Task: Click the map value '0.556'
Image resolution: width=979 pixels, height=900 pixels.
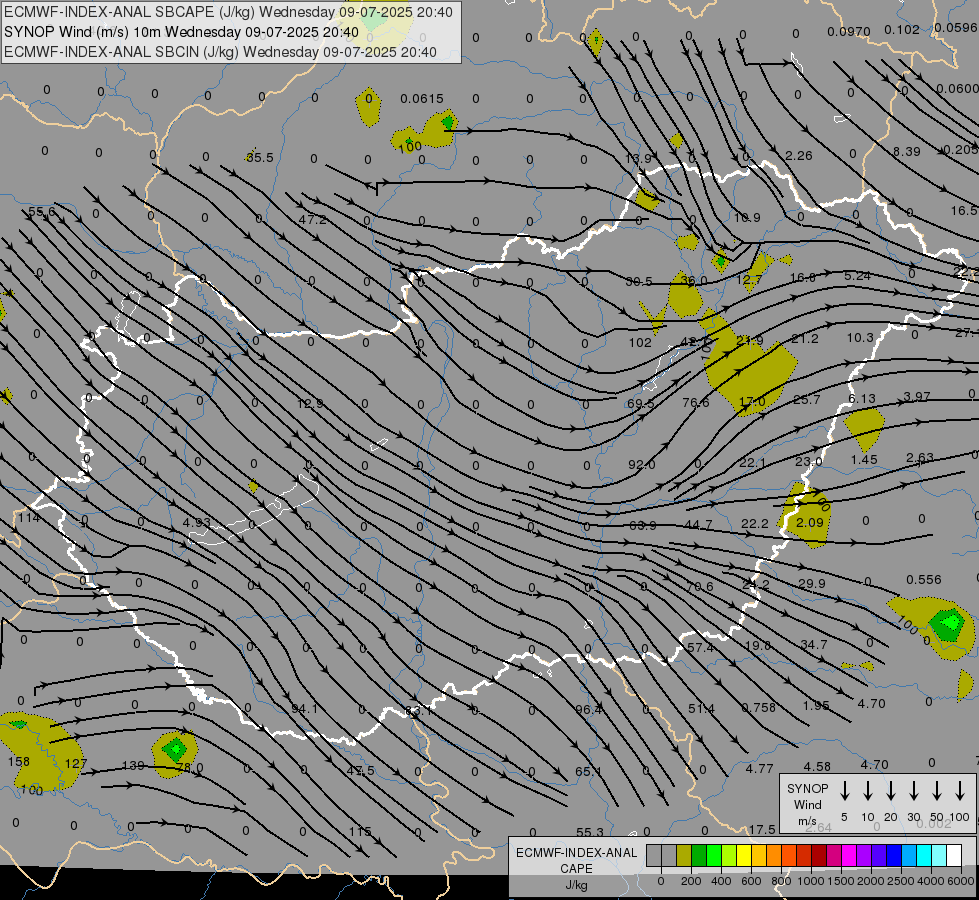Action: pos(923,580)
